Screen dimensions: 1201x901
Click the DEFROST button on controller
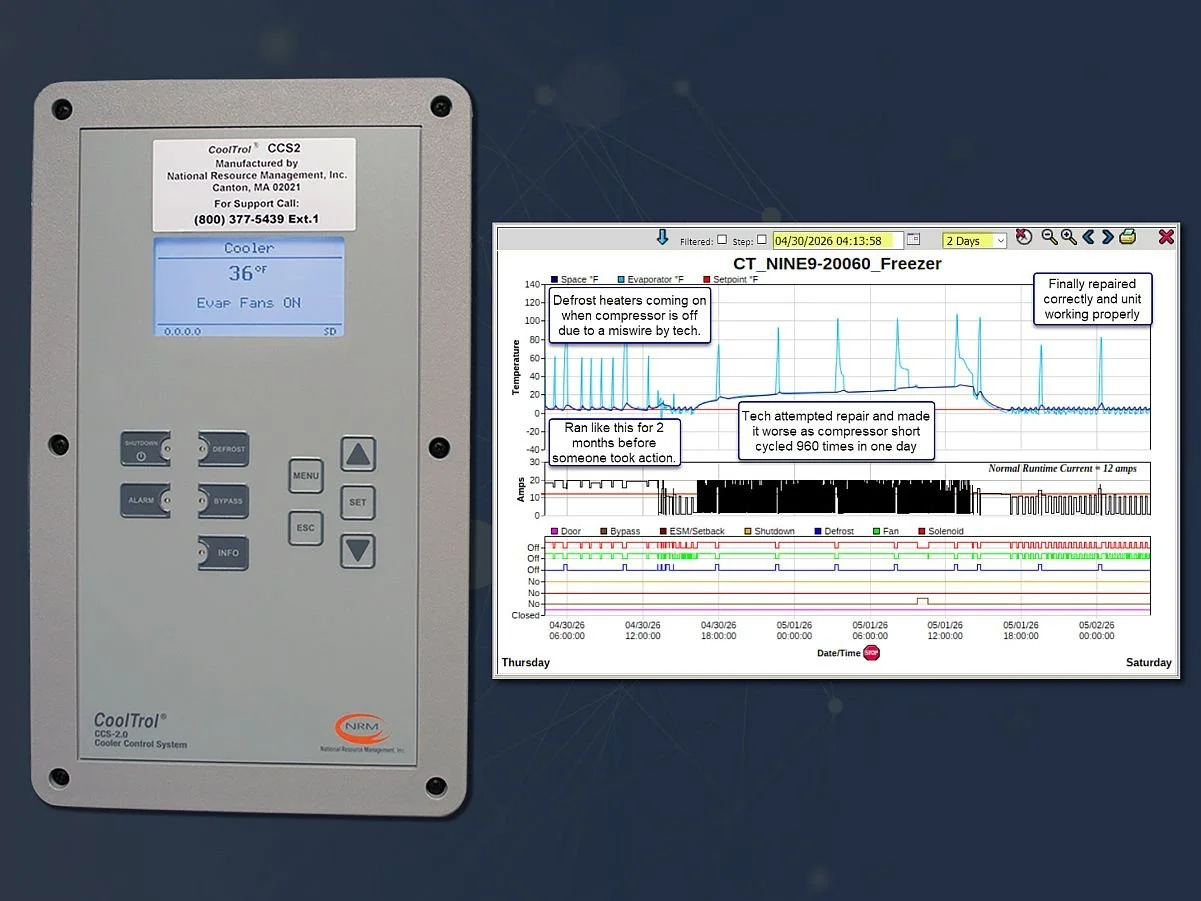pos(223,450)
